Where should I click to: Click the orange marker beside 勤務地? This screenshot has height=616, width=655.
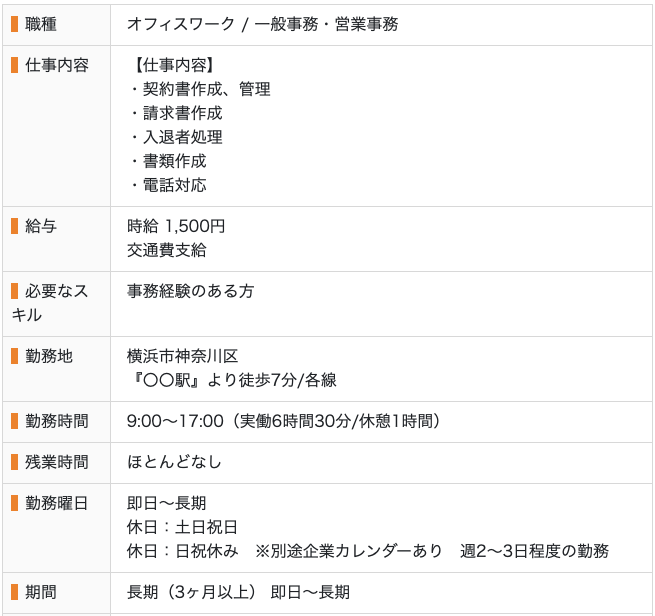15,356
